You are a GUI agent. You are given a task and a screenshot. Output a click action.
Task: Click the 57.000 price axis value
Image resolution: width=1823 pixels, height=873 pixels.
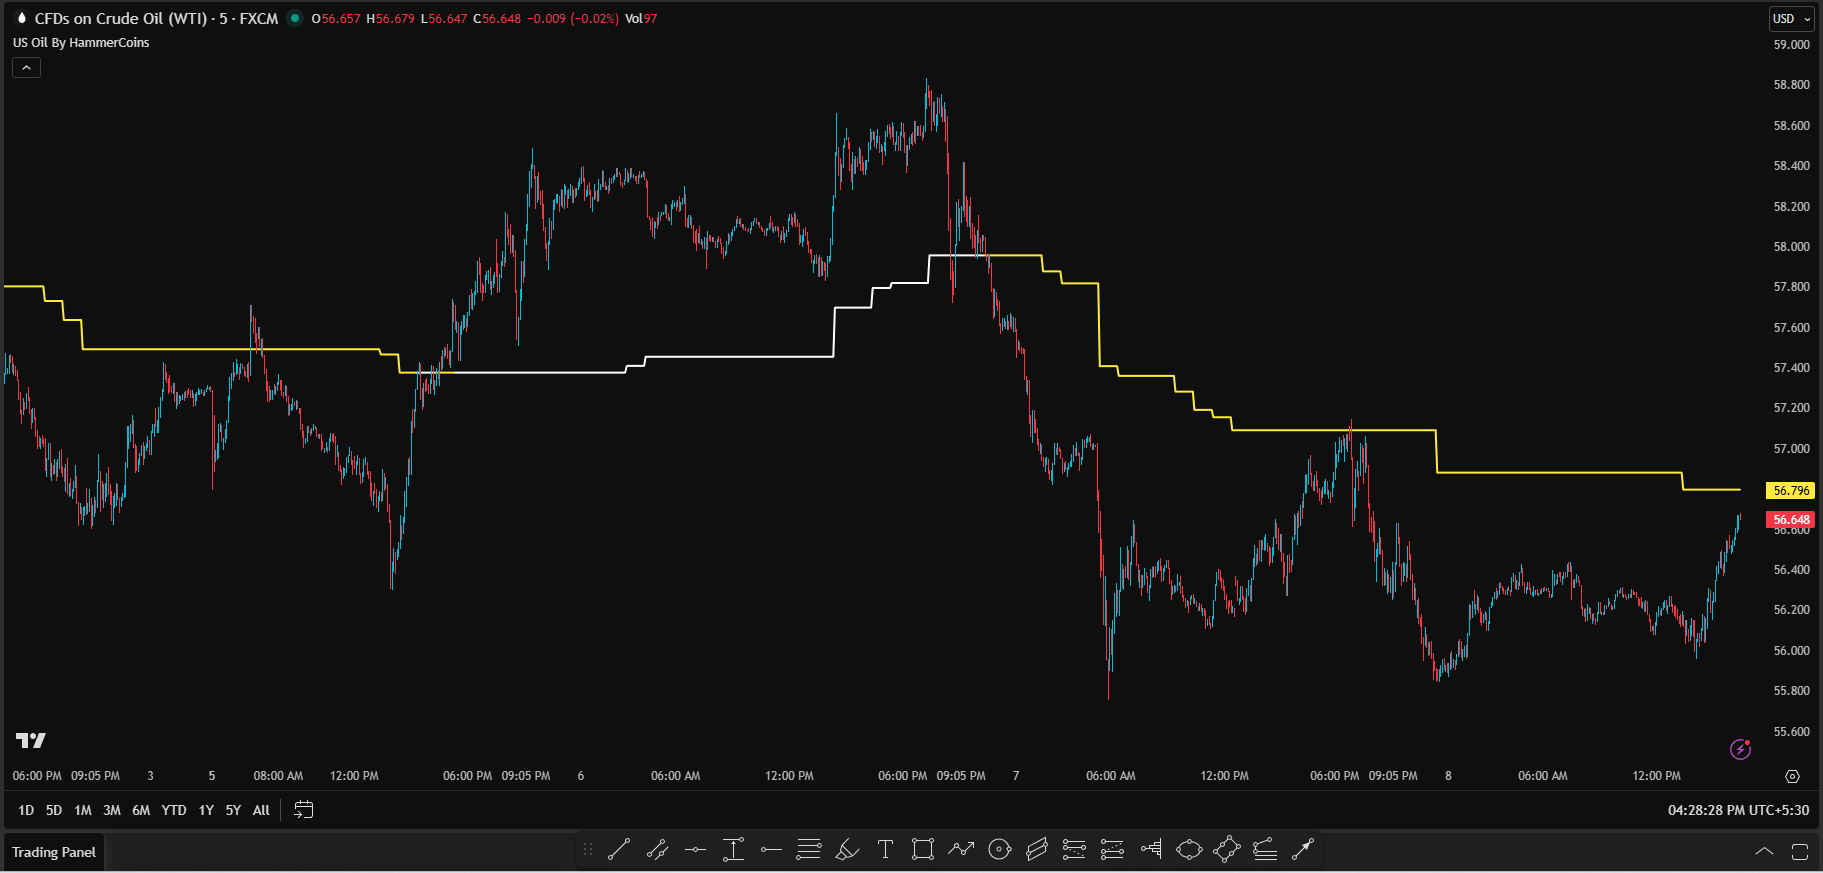coord(1791,449)
